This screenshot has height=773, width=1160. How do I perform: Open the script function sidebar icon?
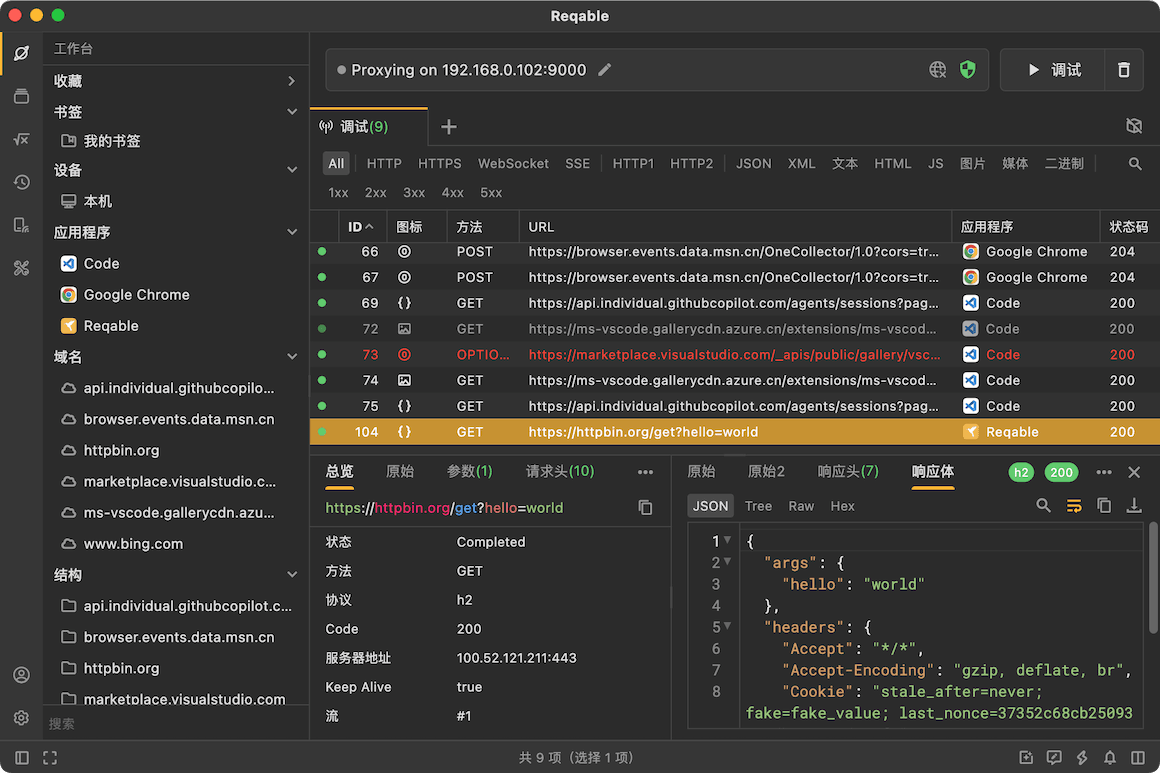point(21,139)
